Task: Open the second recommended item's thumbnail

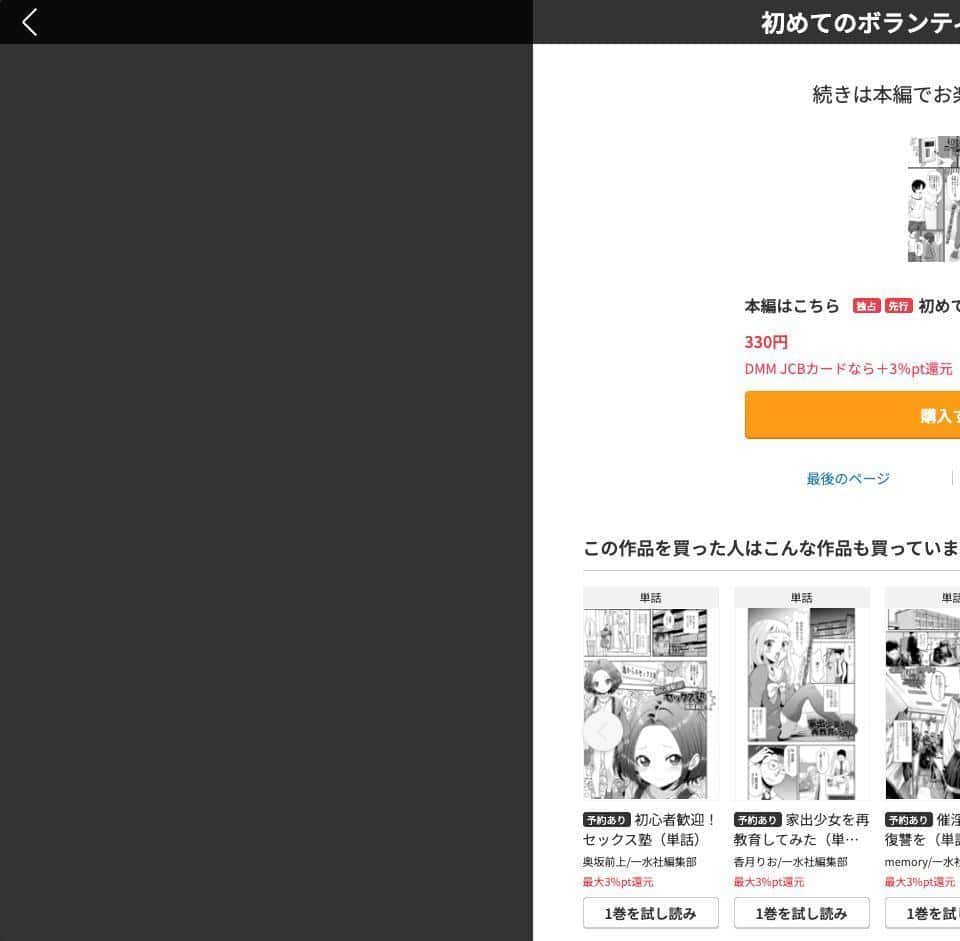Action: click(801, 703)
